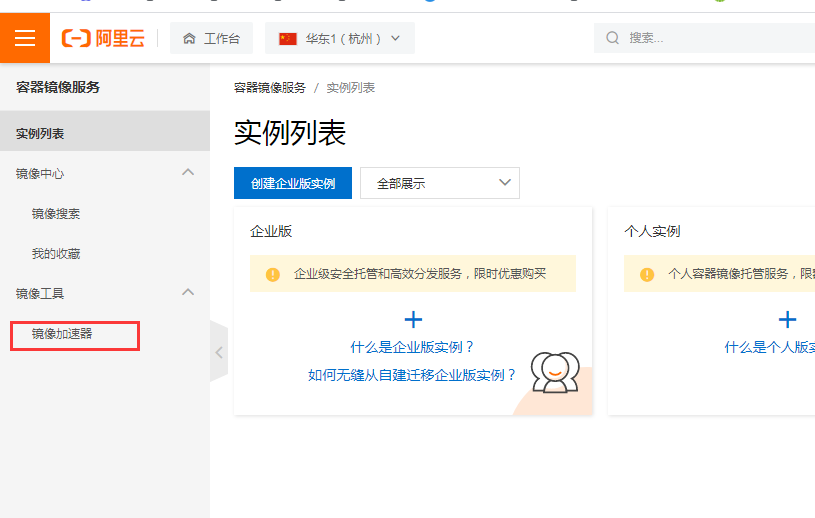This screenshot has width=815, height=518.
Task: Click the 企业版 card title
Action: 271,231
